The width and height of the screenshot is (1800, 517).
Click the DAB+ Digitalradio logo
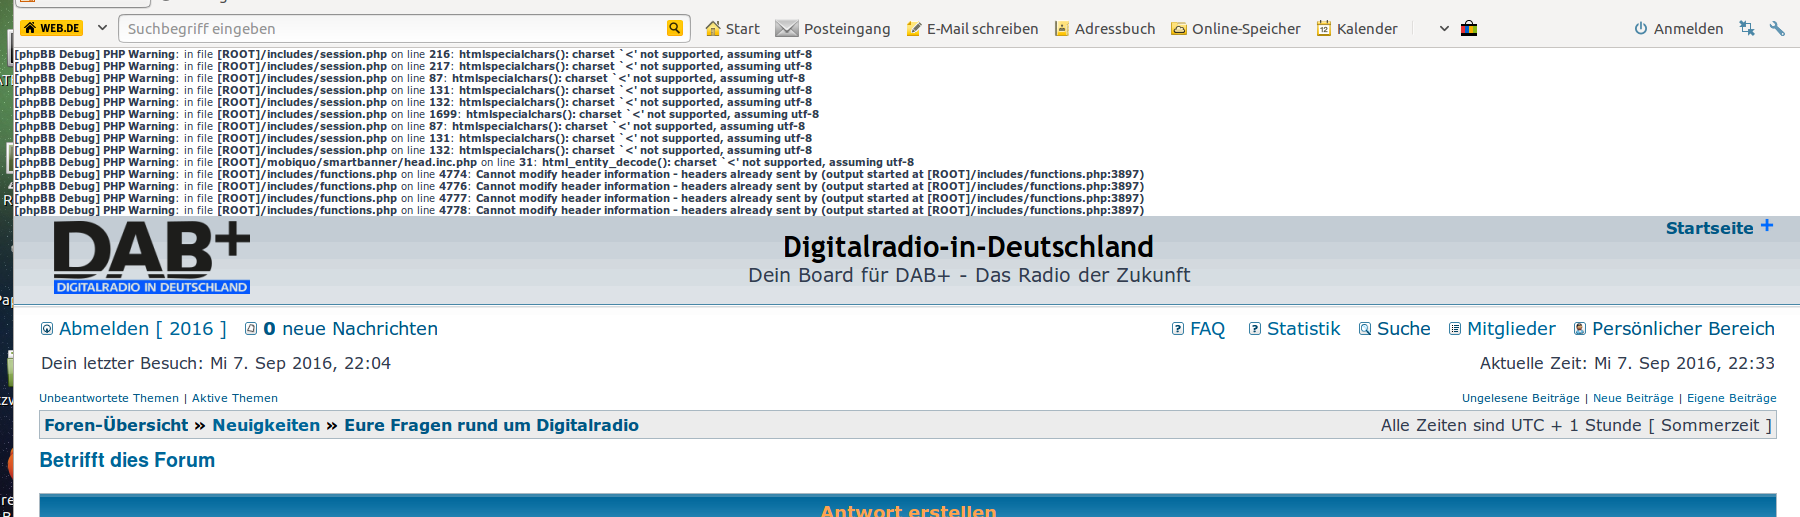(152, 258)
